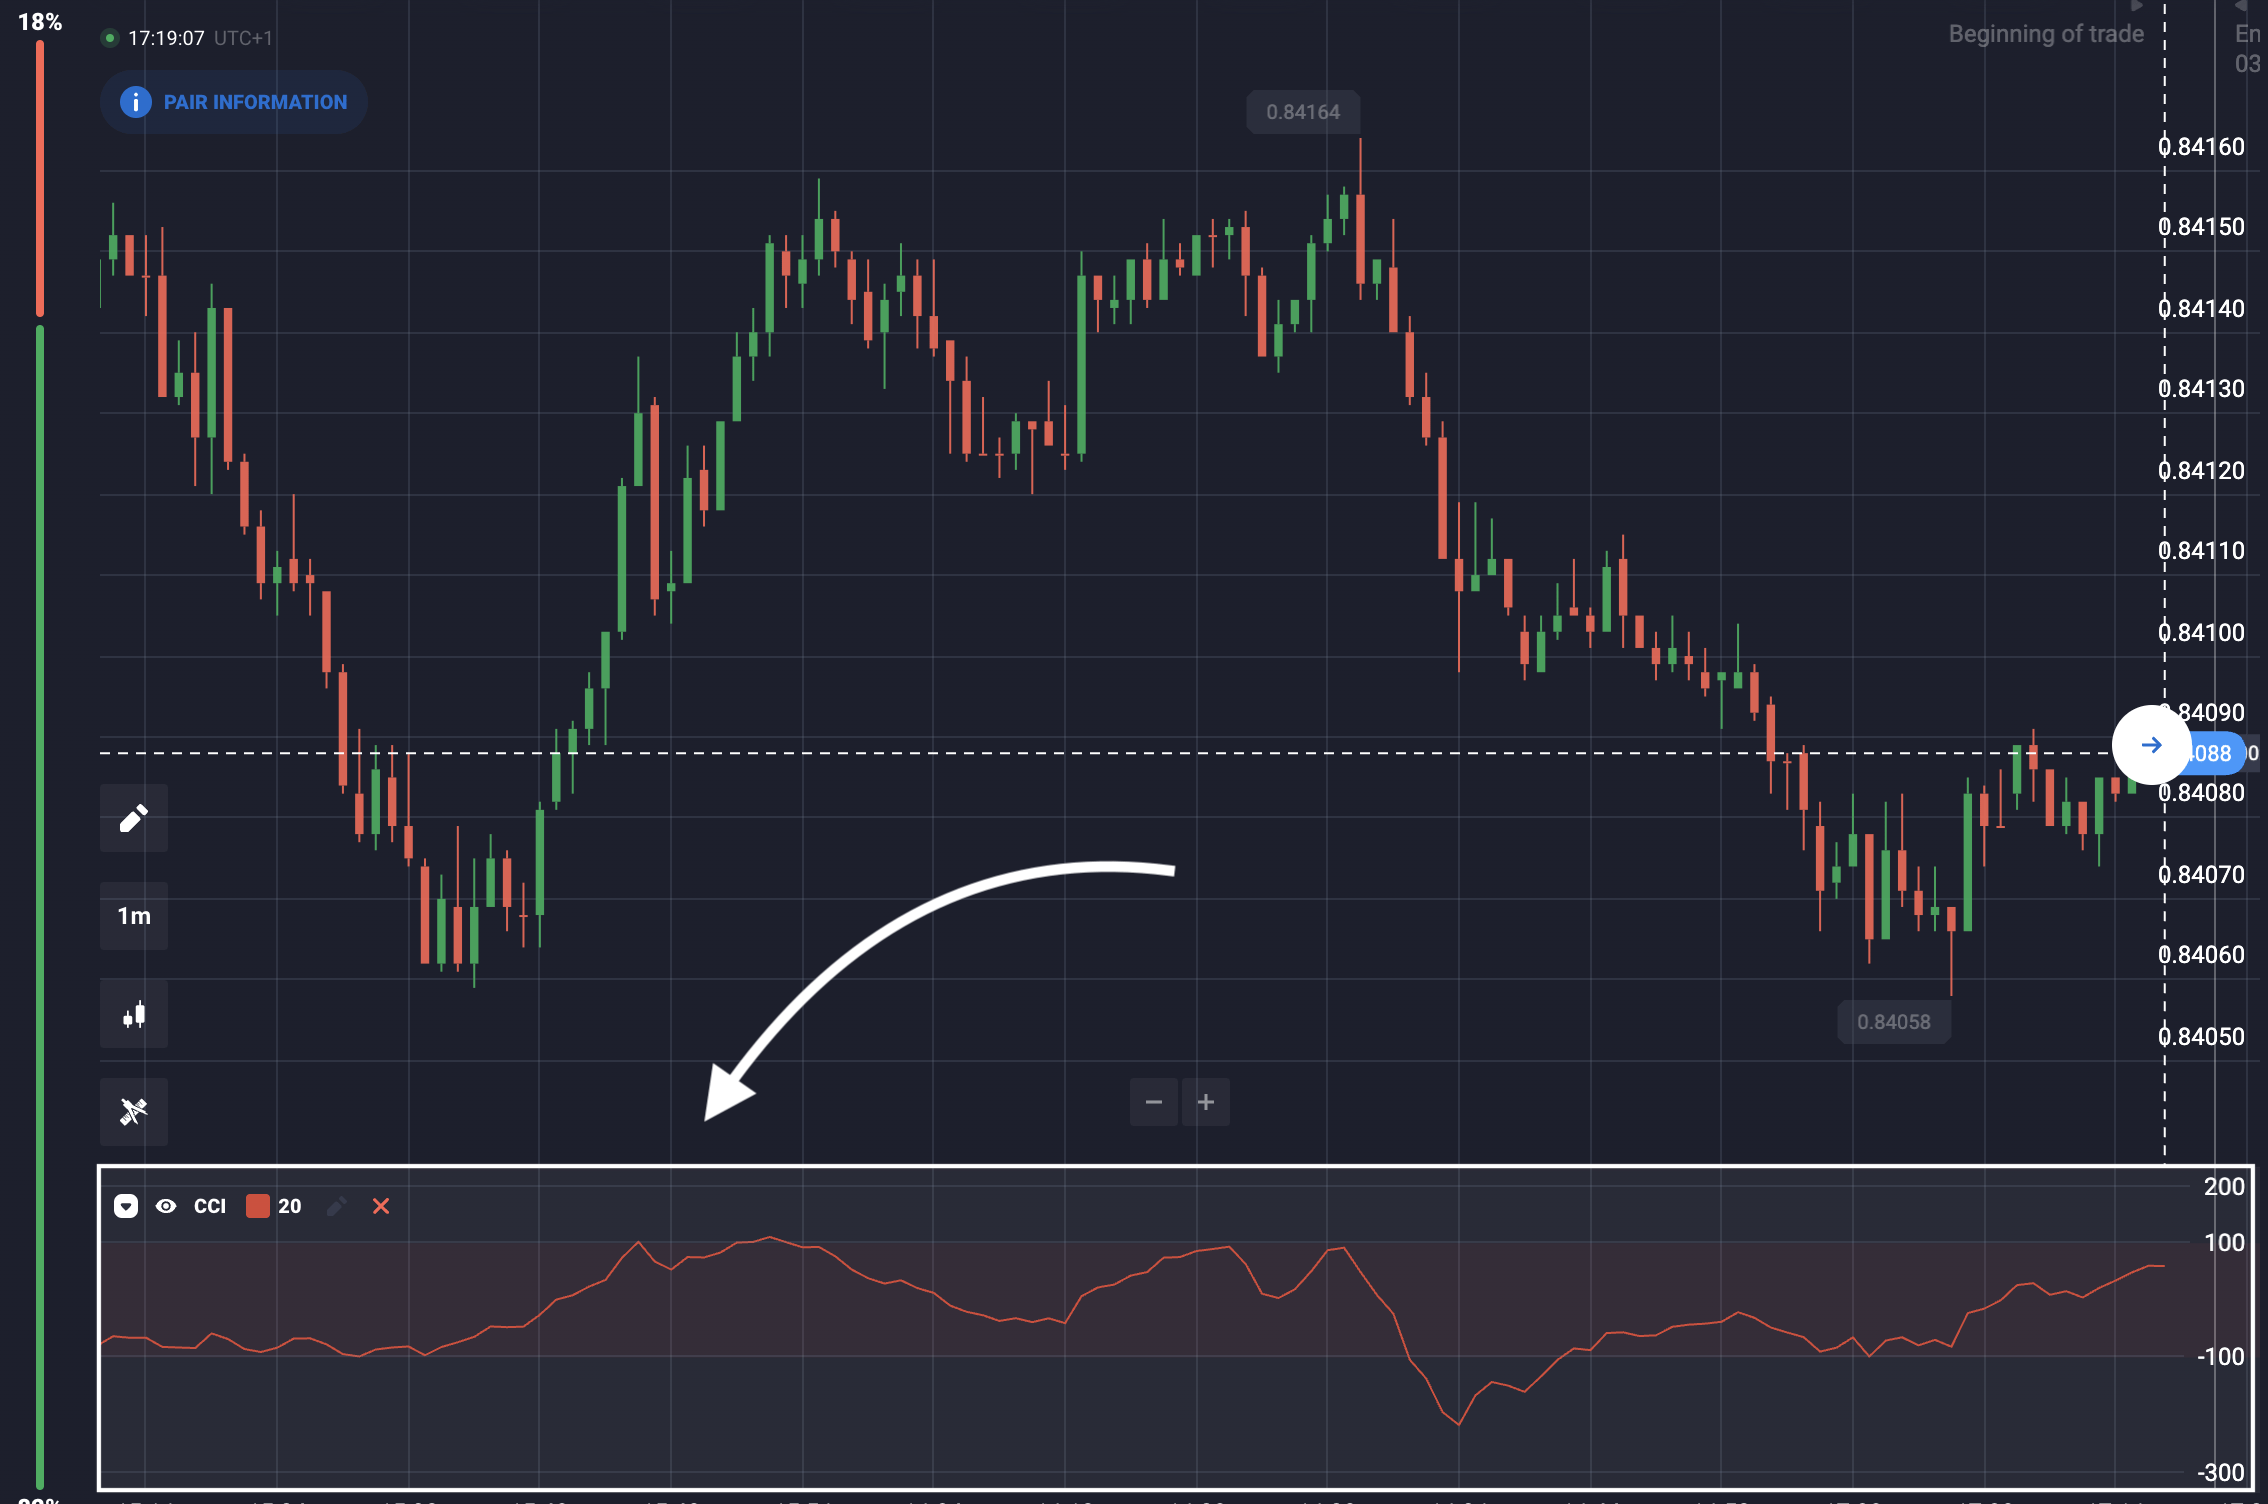Remove the CCI indicator with red X

click(x=381, y=1206)
